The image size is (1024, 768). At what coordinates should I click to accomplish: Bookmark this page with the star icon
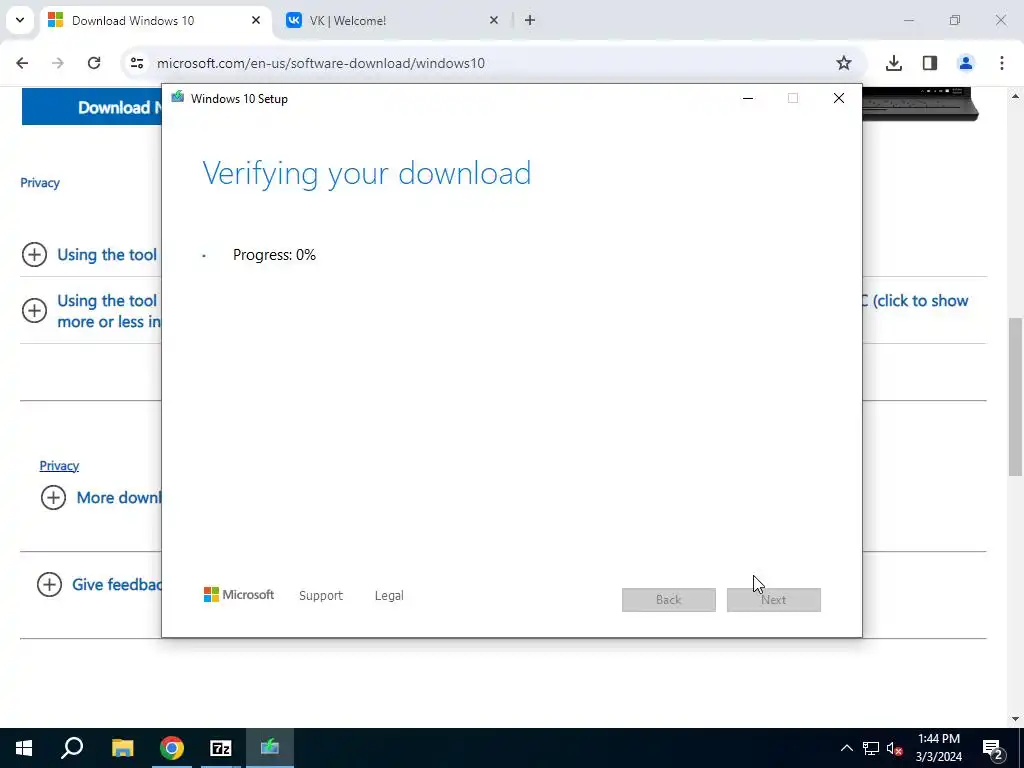click(844, 63)
